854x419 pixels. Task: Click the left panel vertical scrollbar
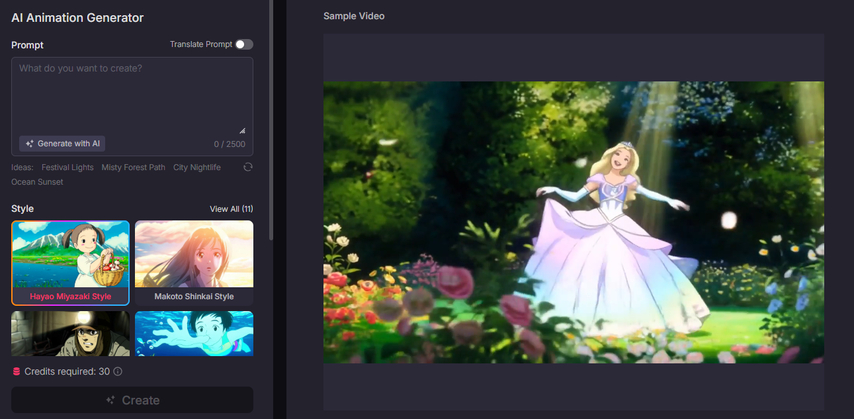point(272,100)
